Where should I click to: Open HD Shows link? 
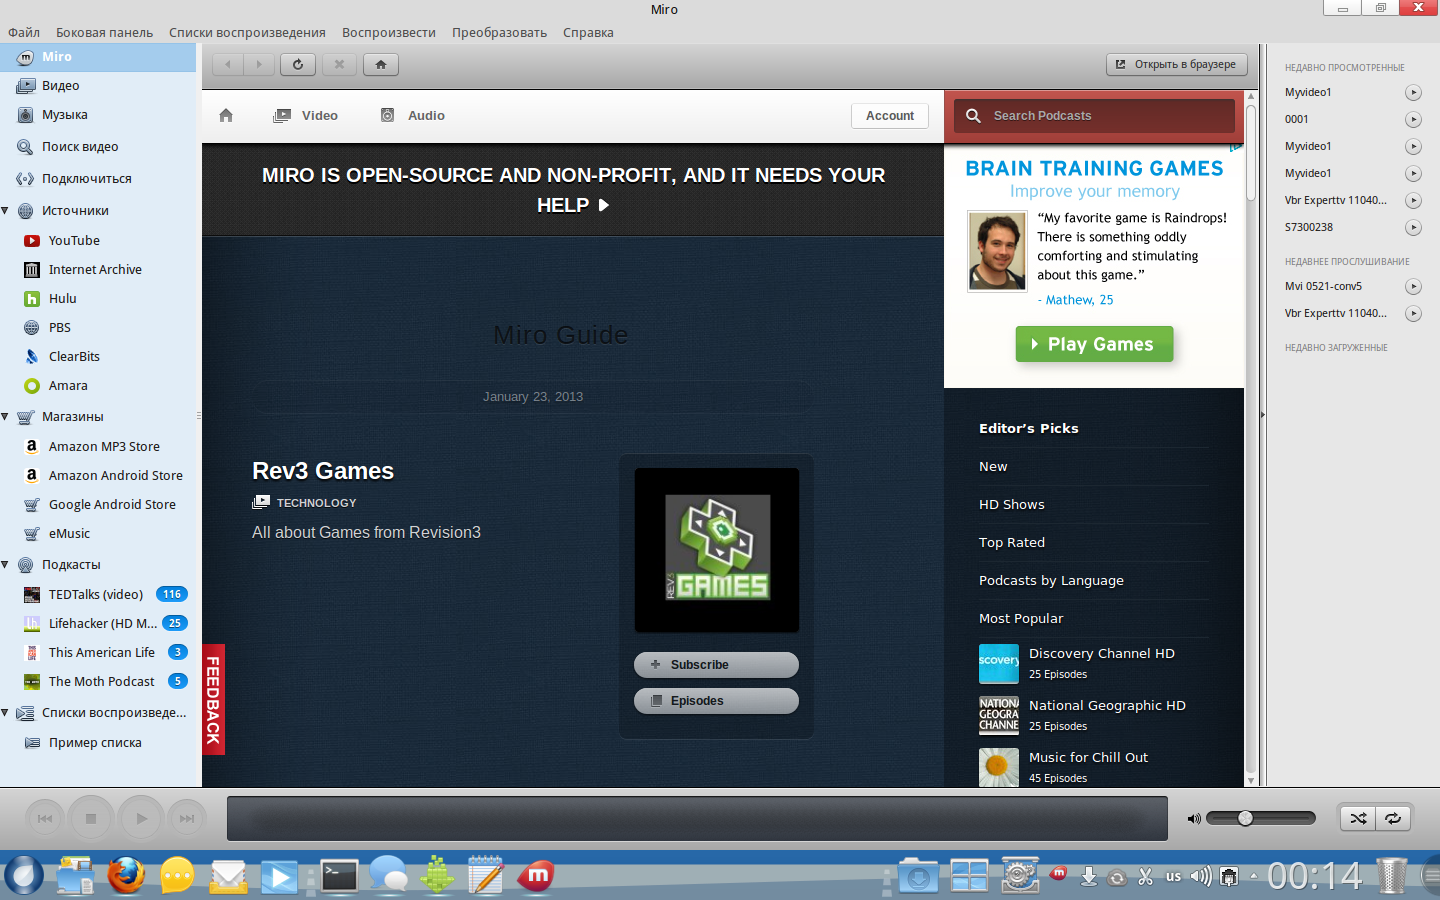1012,505
